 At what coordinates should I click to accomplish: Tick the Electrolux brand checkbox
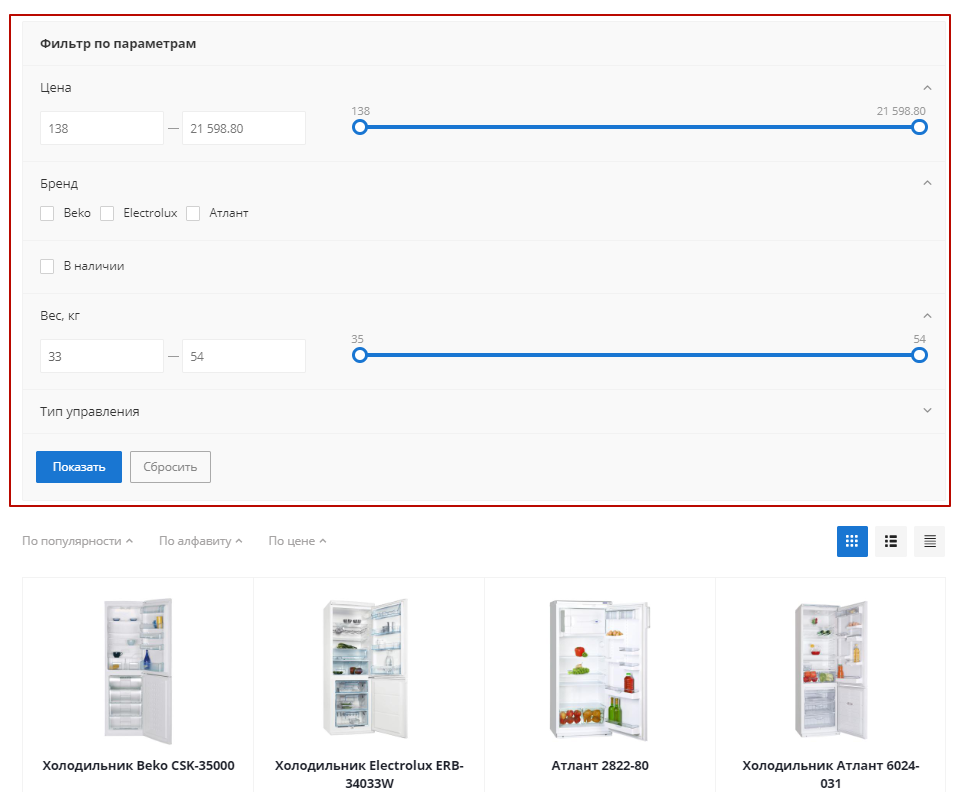tap(107, 213)
